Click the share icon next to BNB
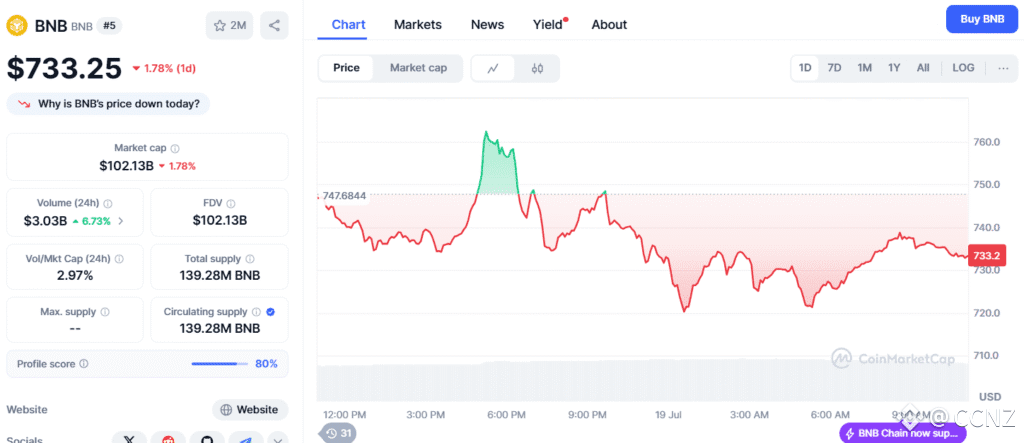Image resolution: width=1024 pixels, height=443 pixels. point(274,25)
